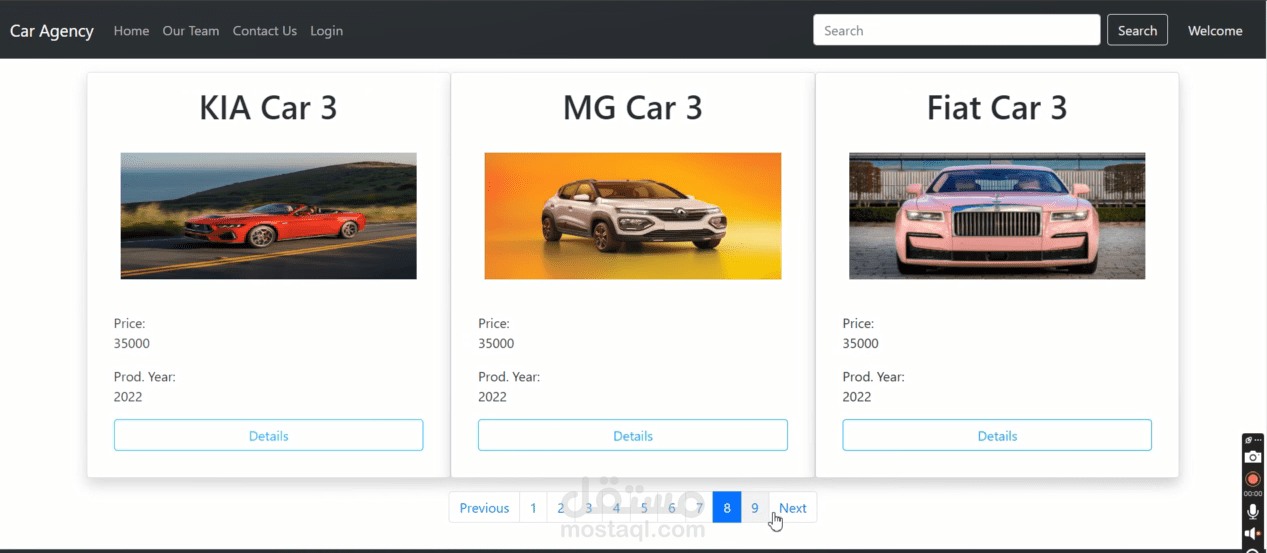
Task: Click the active page 8 button
Action: click(x=727, y=507)
